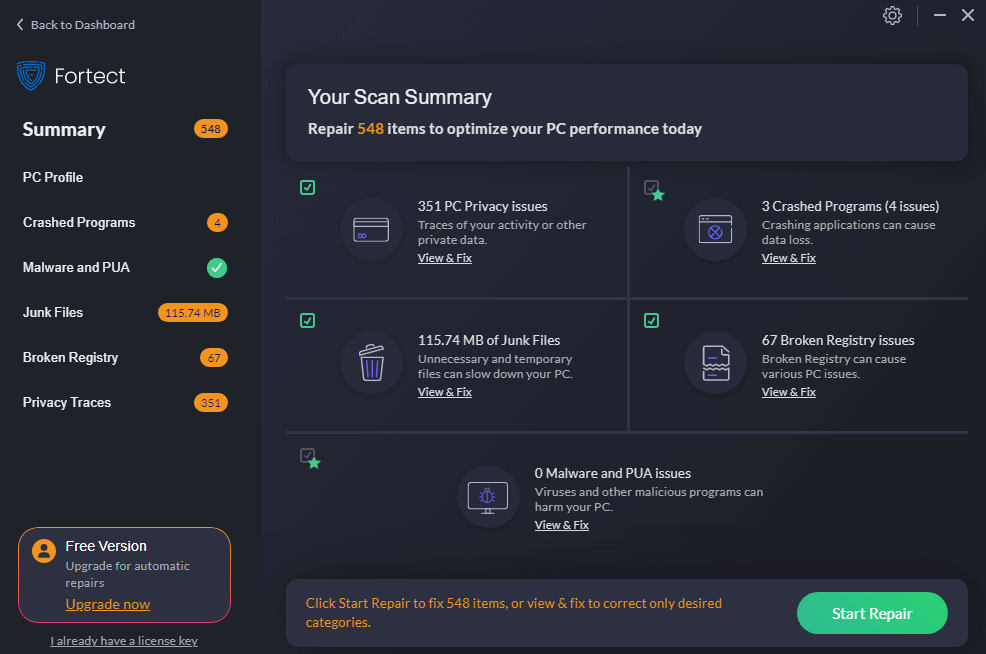The width and height of the screenshot is (986, 654).
Task: Open the PC Profile section
Action: (53, 177)
